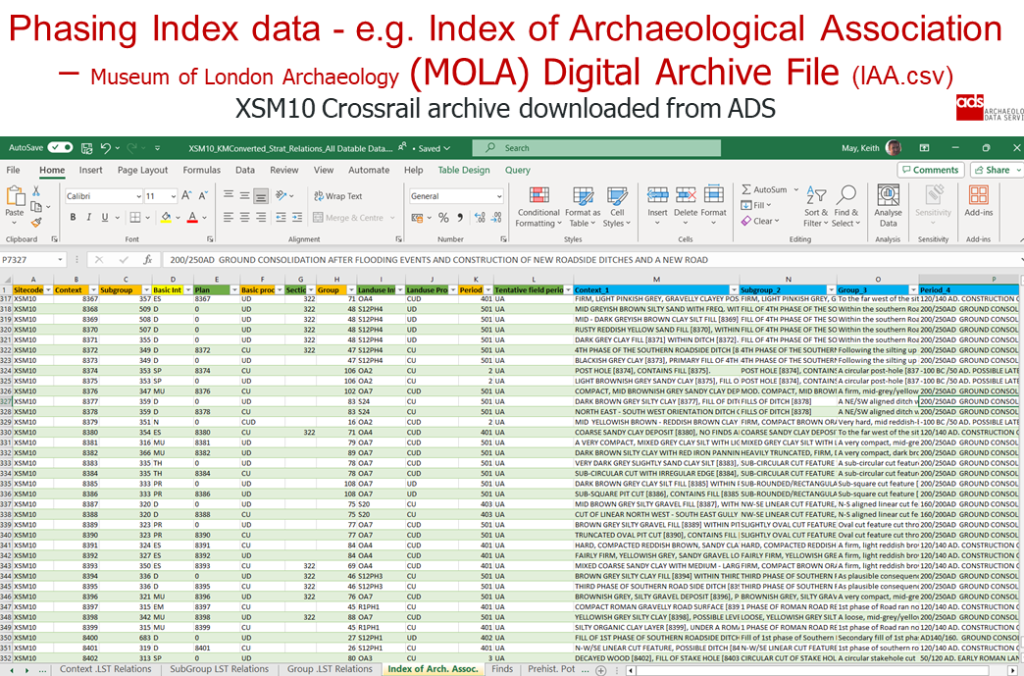Apply Conditional Formatting
Screen dimensions: 1024x676
click(540, 203)
